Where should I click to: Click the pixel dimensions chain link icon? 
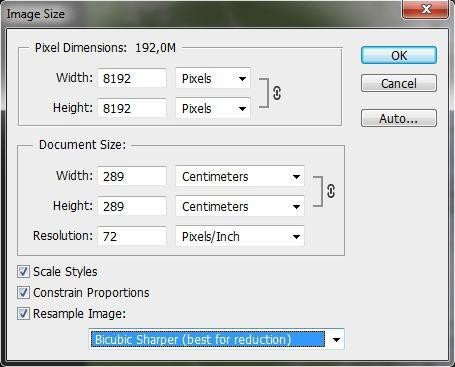click(x=277, y=93)
